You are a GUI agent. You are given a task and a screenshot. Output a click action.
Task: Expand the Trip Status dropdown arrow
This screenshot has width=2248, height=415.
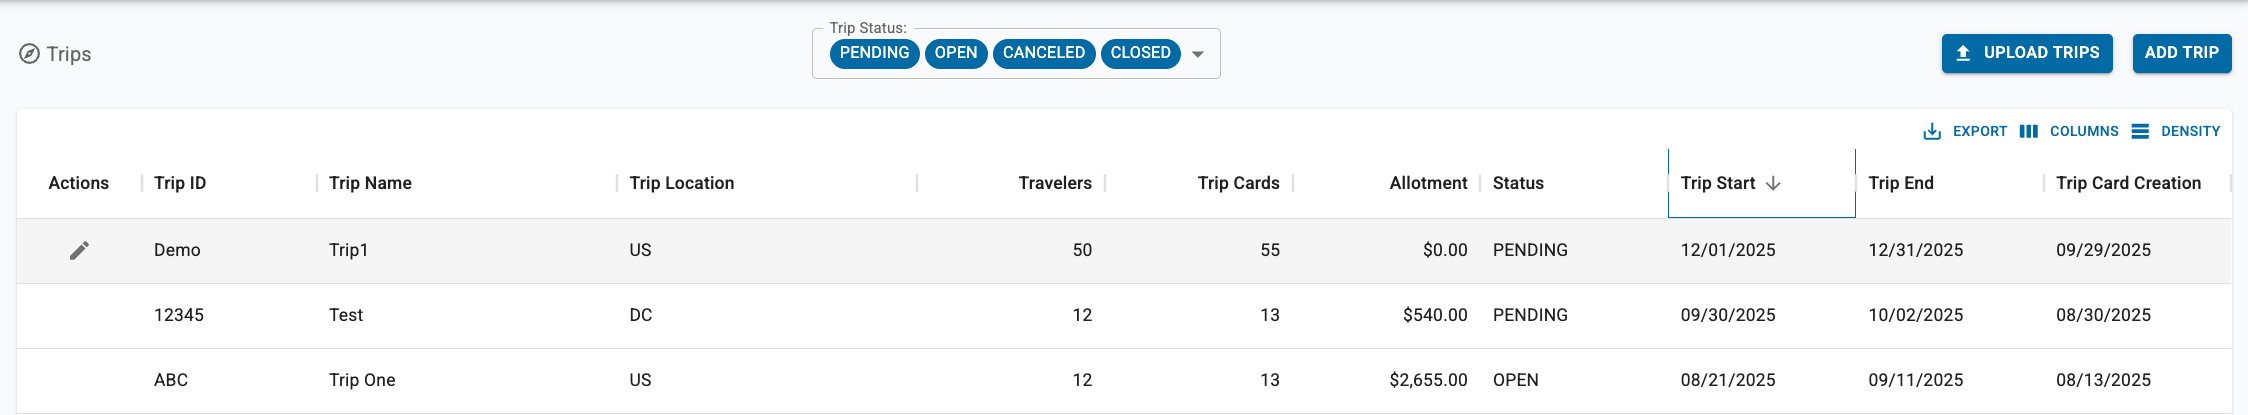point(1198,54)
